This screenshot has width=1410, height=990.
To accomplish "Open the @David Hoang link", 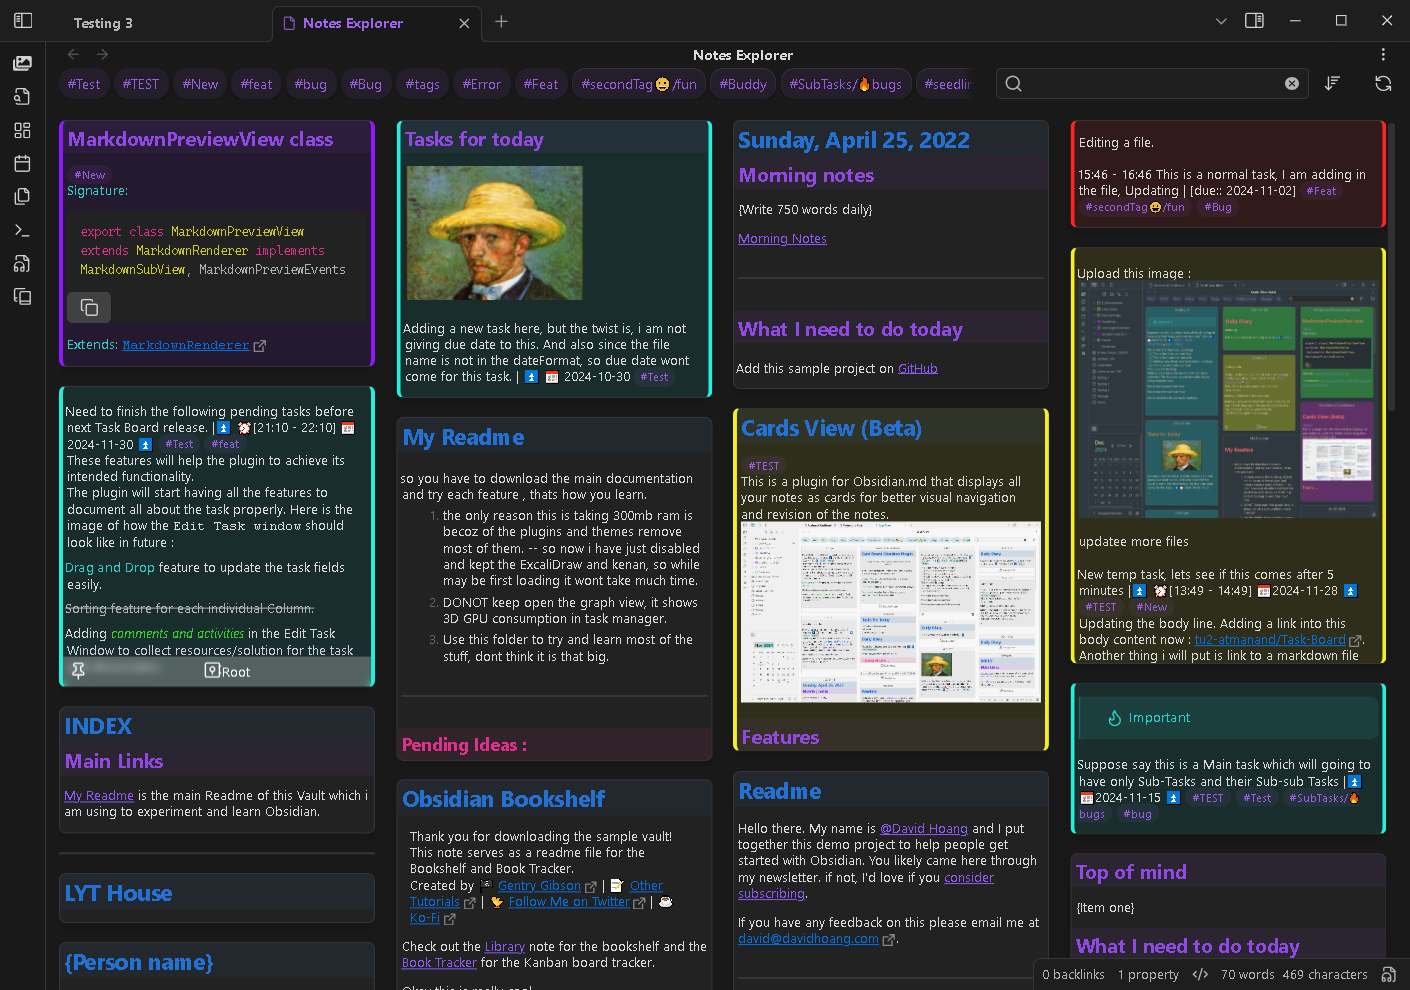I will coord(923,828).
